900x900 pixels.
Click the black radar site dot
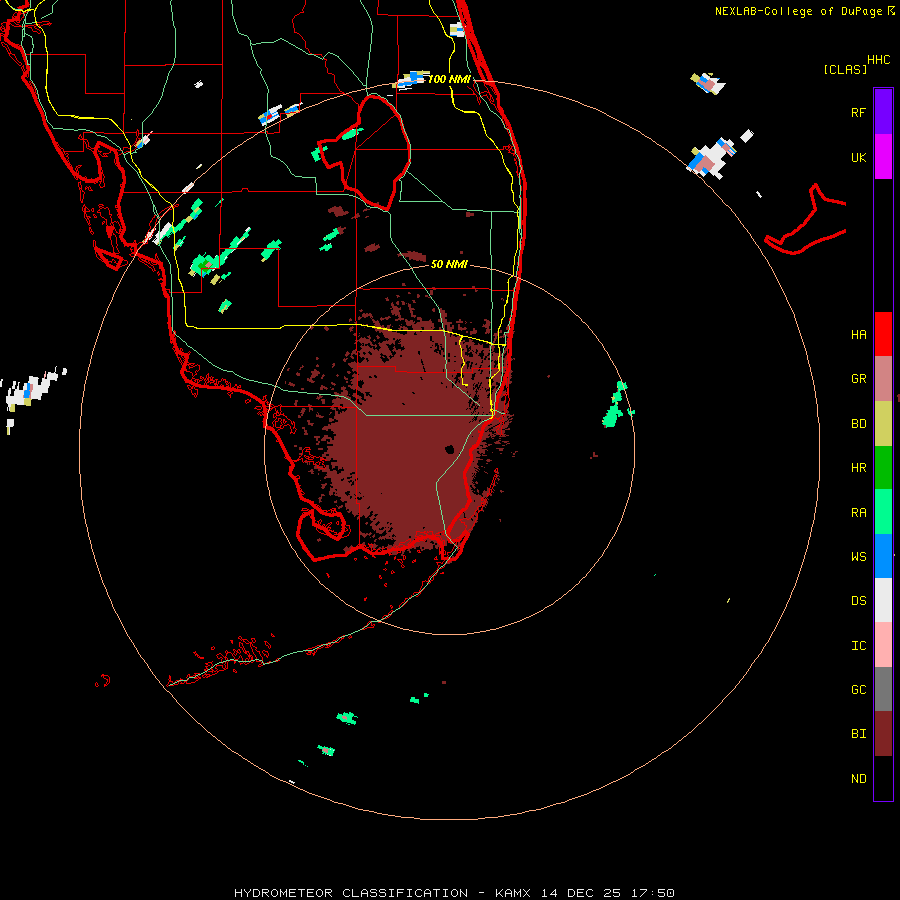point(449,449)
